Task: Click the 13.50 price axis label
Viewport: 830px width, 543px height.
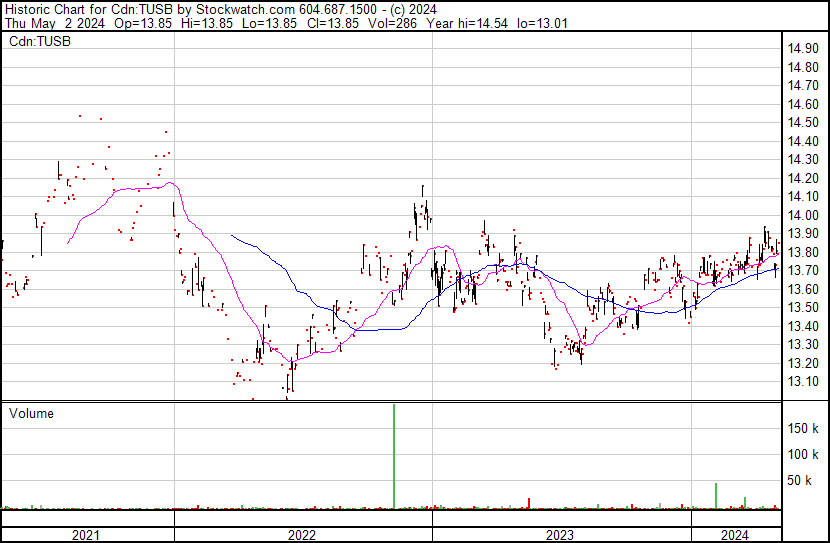Action: [x=805, y=307]
